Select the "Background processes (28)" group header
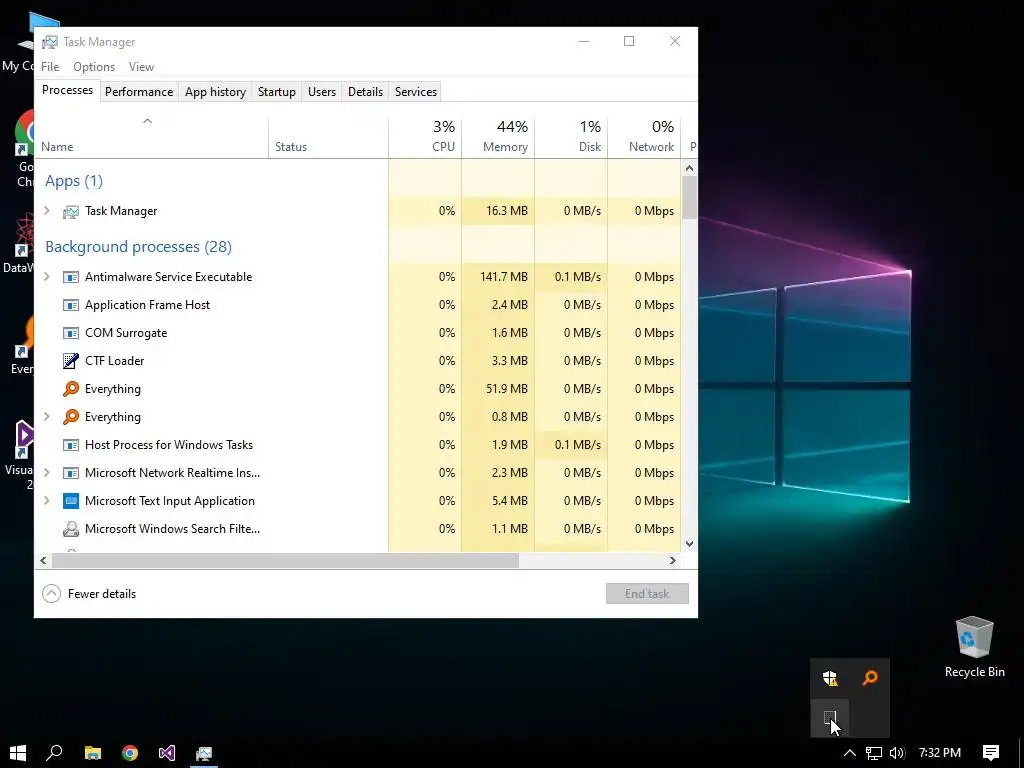Image resolution: width=1024 pixels, height=768 pixels. [138, 247]
